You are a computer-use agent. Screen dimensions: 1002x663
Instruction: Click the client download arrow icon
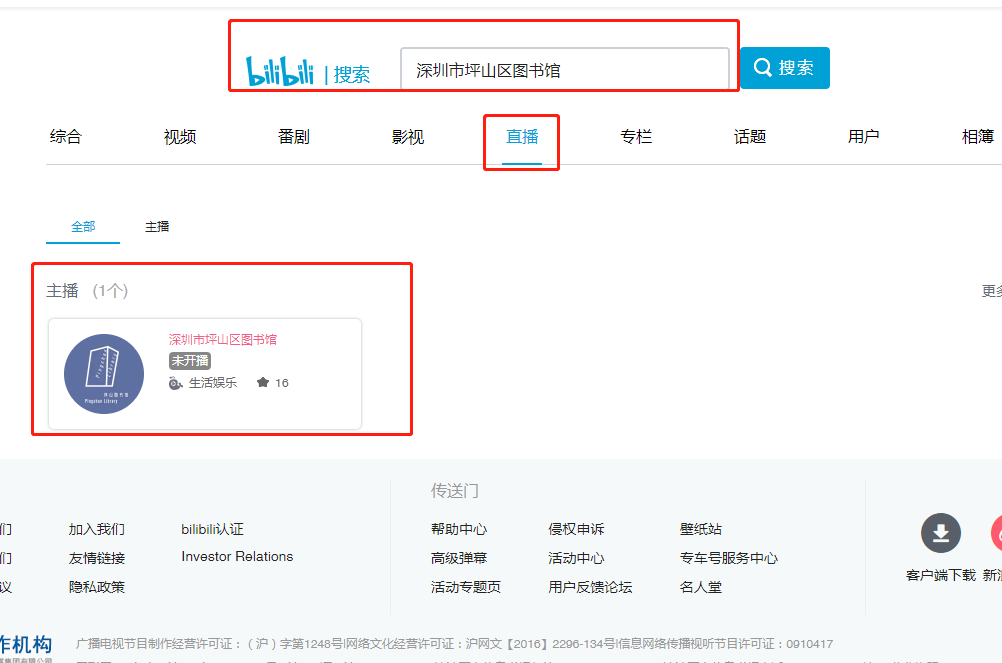941,533
